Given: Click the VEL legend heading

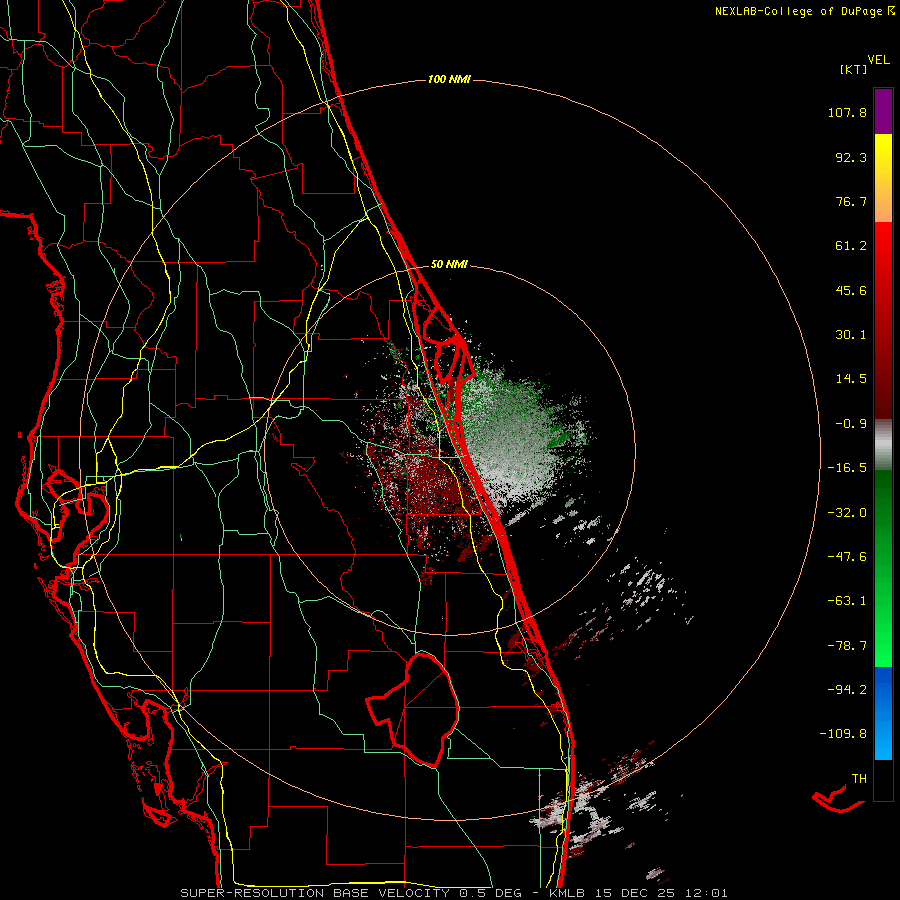Looking at the screenshot, I should (x=879, y=59).
